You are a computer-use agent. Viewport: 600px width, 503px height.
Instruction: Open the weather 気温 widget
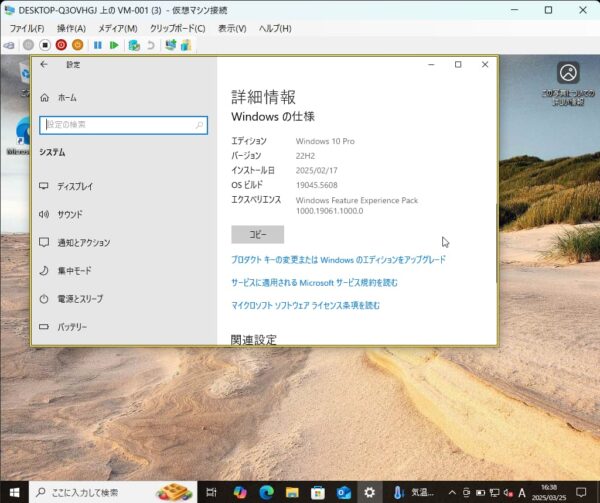414,492
